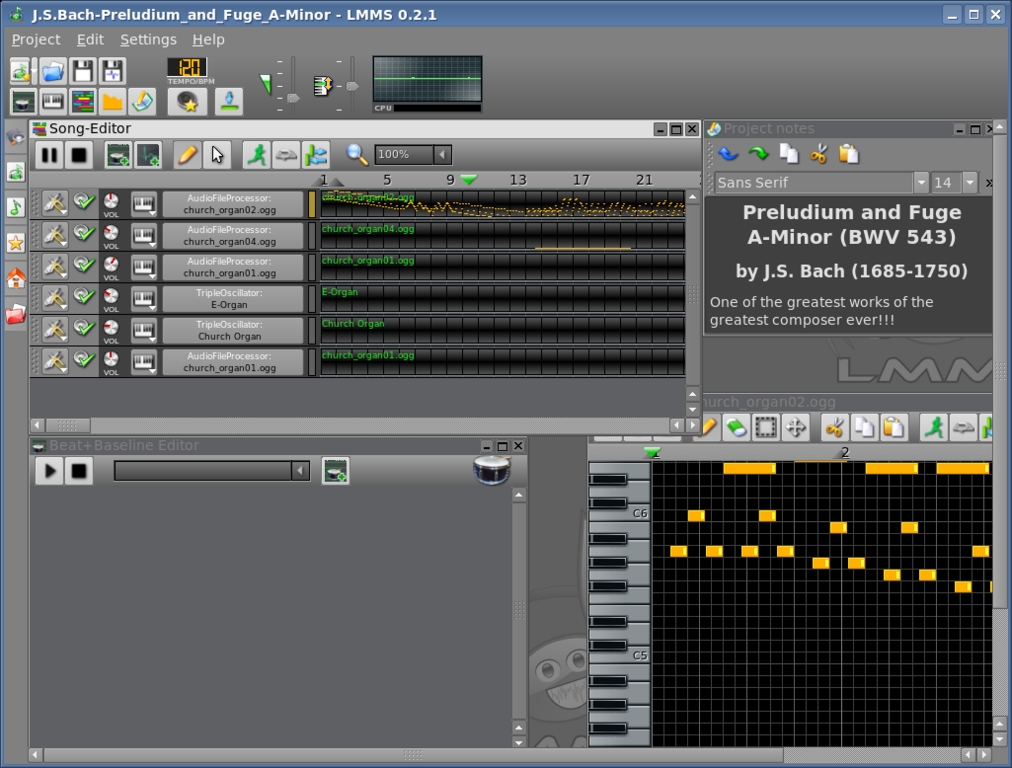Expand the 100% zoom dropdown

coord(442,154)
